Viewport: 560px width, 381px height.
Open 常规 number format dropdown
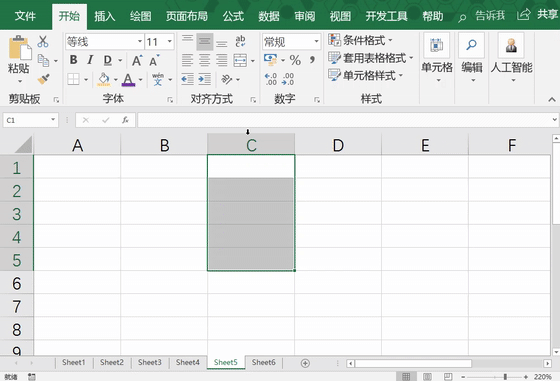tap(316, 42)
